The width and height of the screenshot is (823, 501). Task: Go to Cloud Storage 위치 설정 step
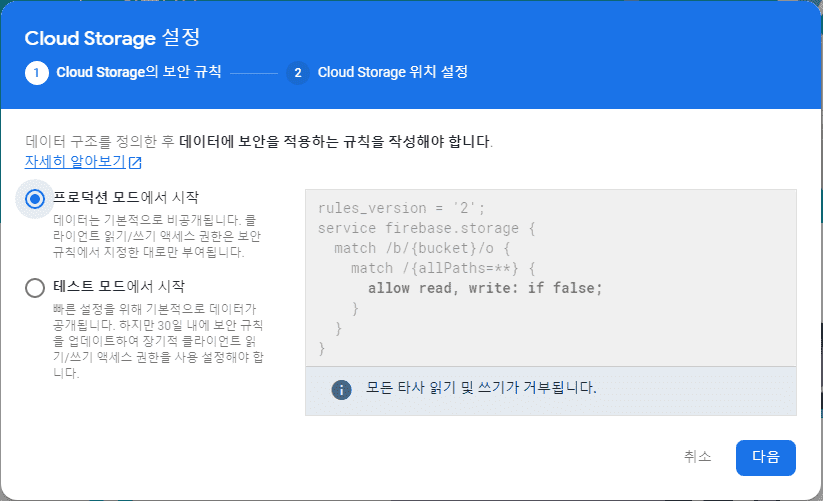pyautogui.click(x=393, y=72)
